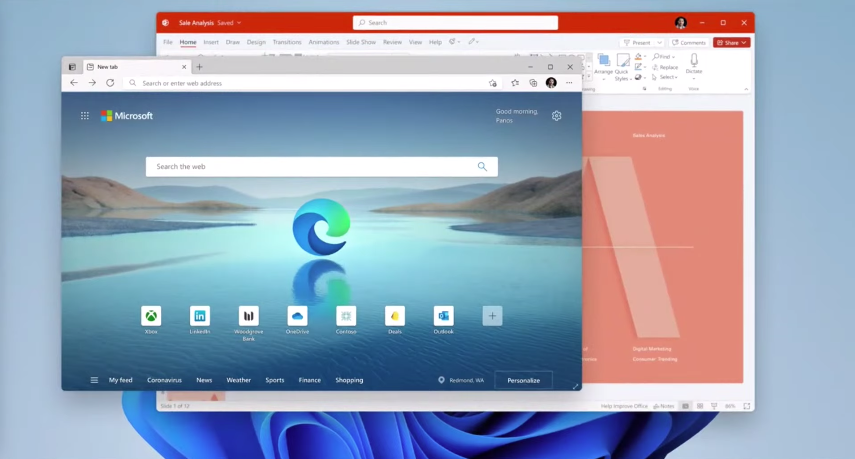Fit slide to window in PowerPoint
This screenshot has height=459, width=855.
coord(746,406)
